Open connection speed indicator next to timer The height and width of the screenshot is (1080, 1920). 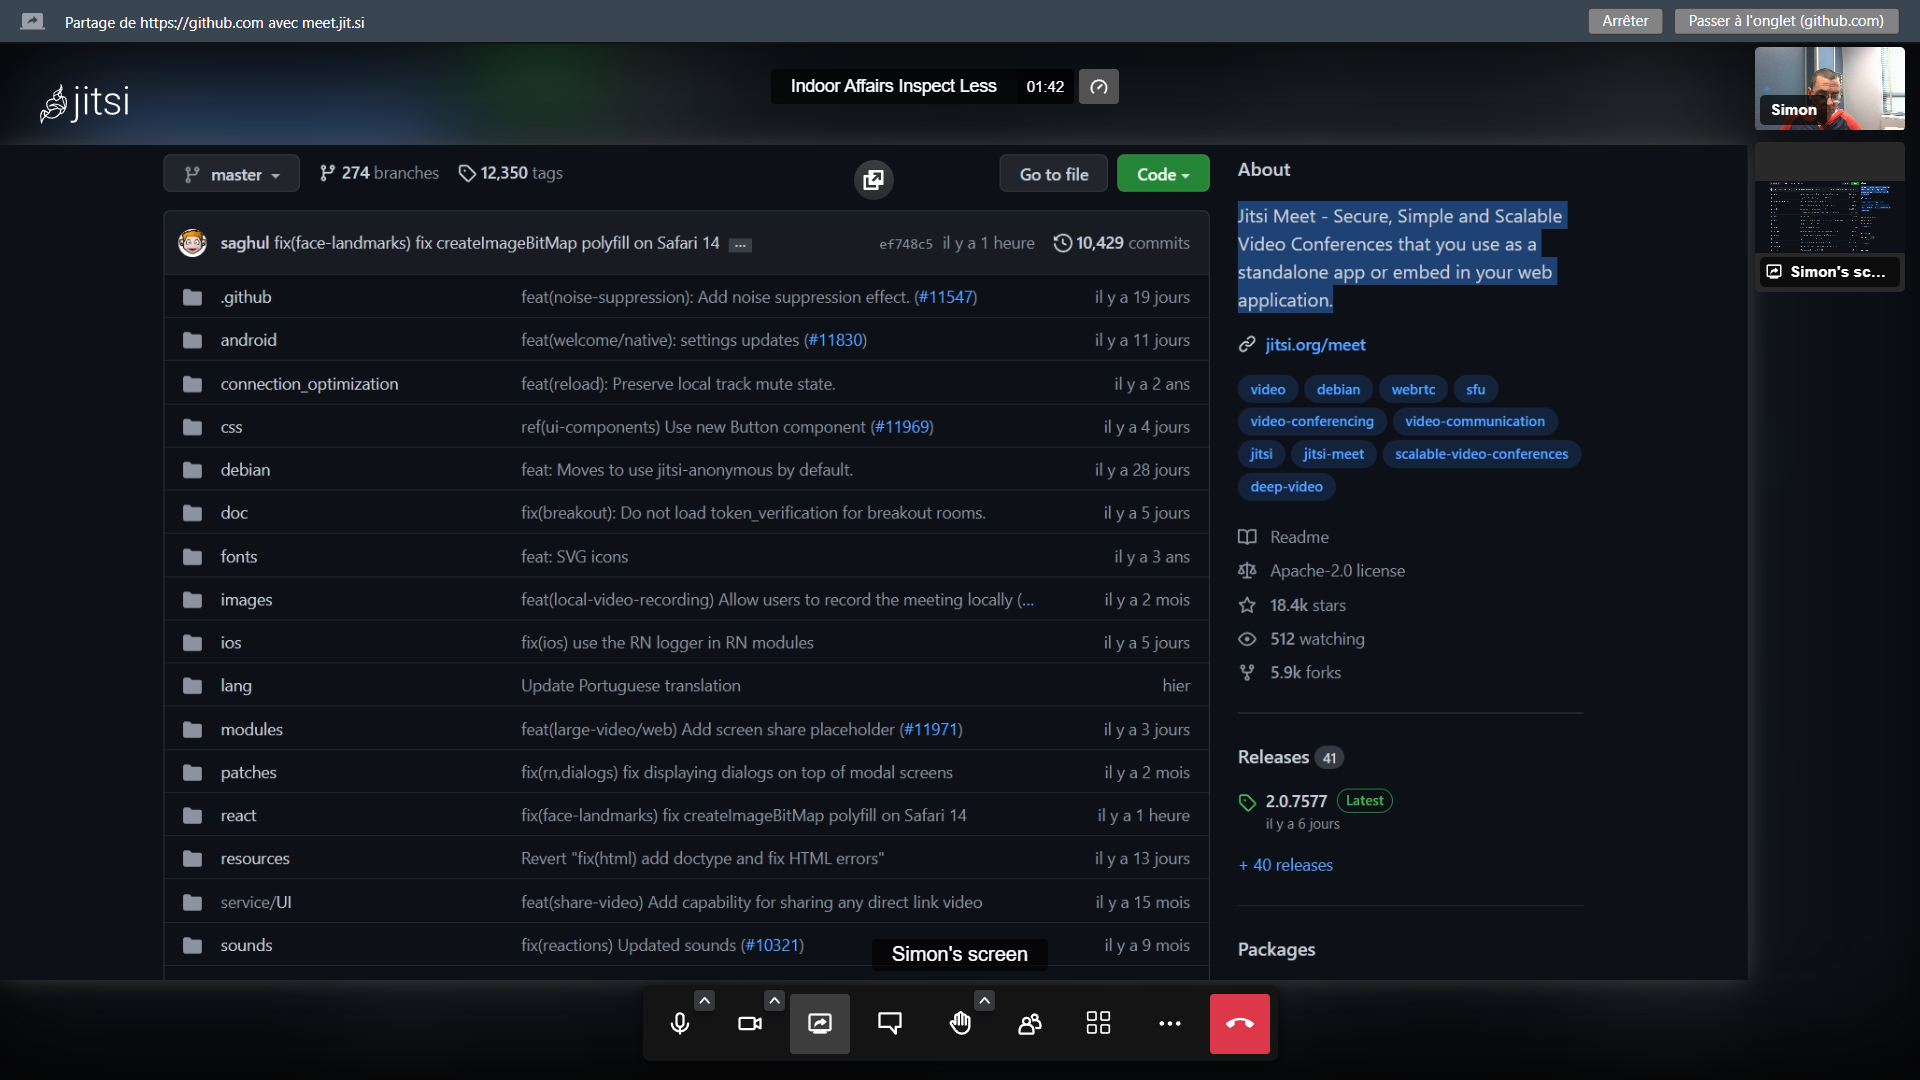[1098, 87]
